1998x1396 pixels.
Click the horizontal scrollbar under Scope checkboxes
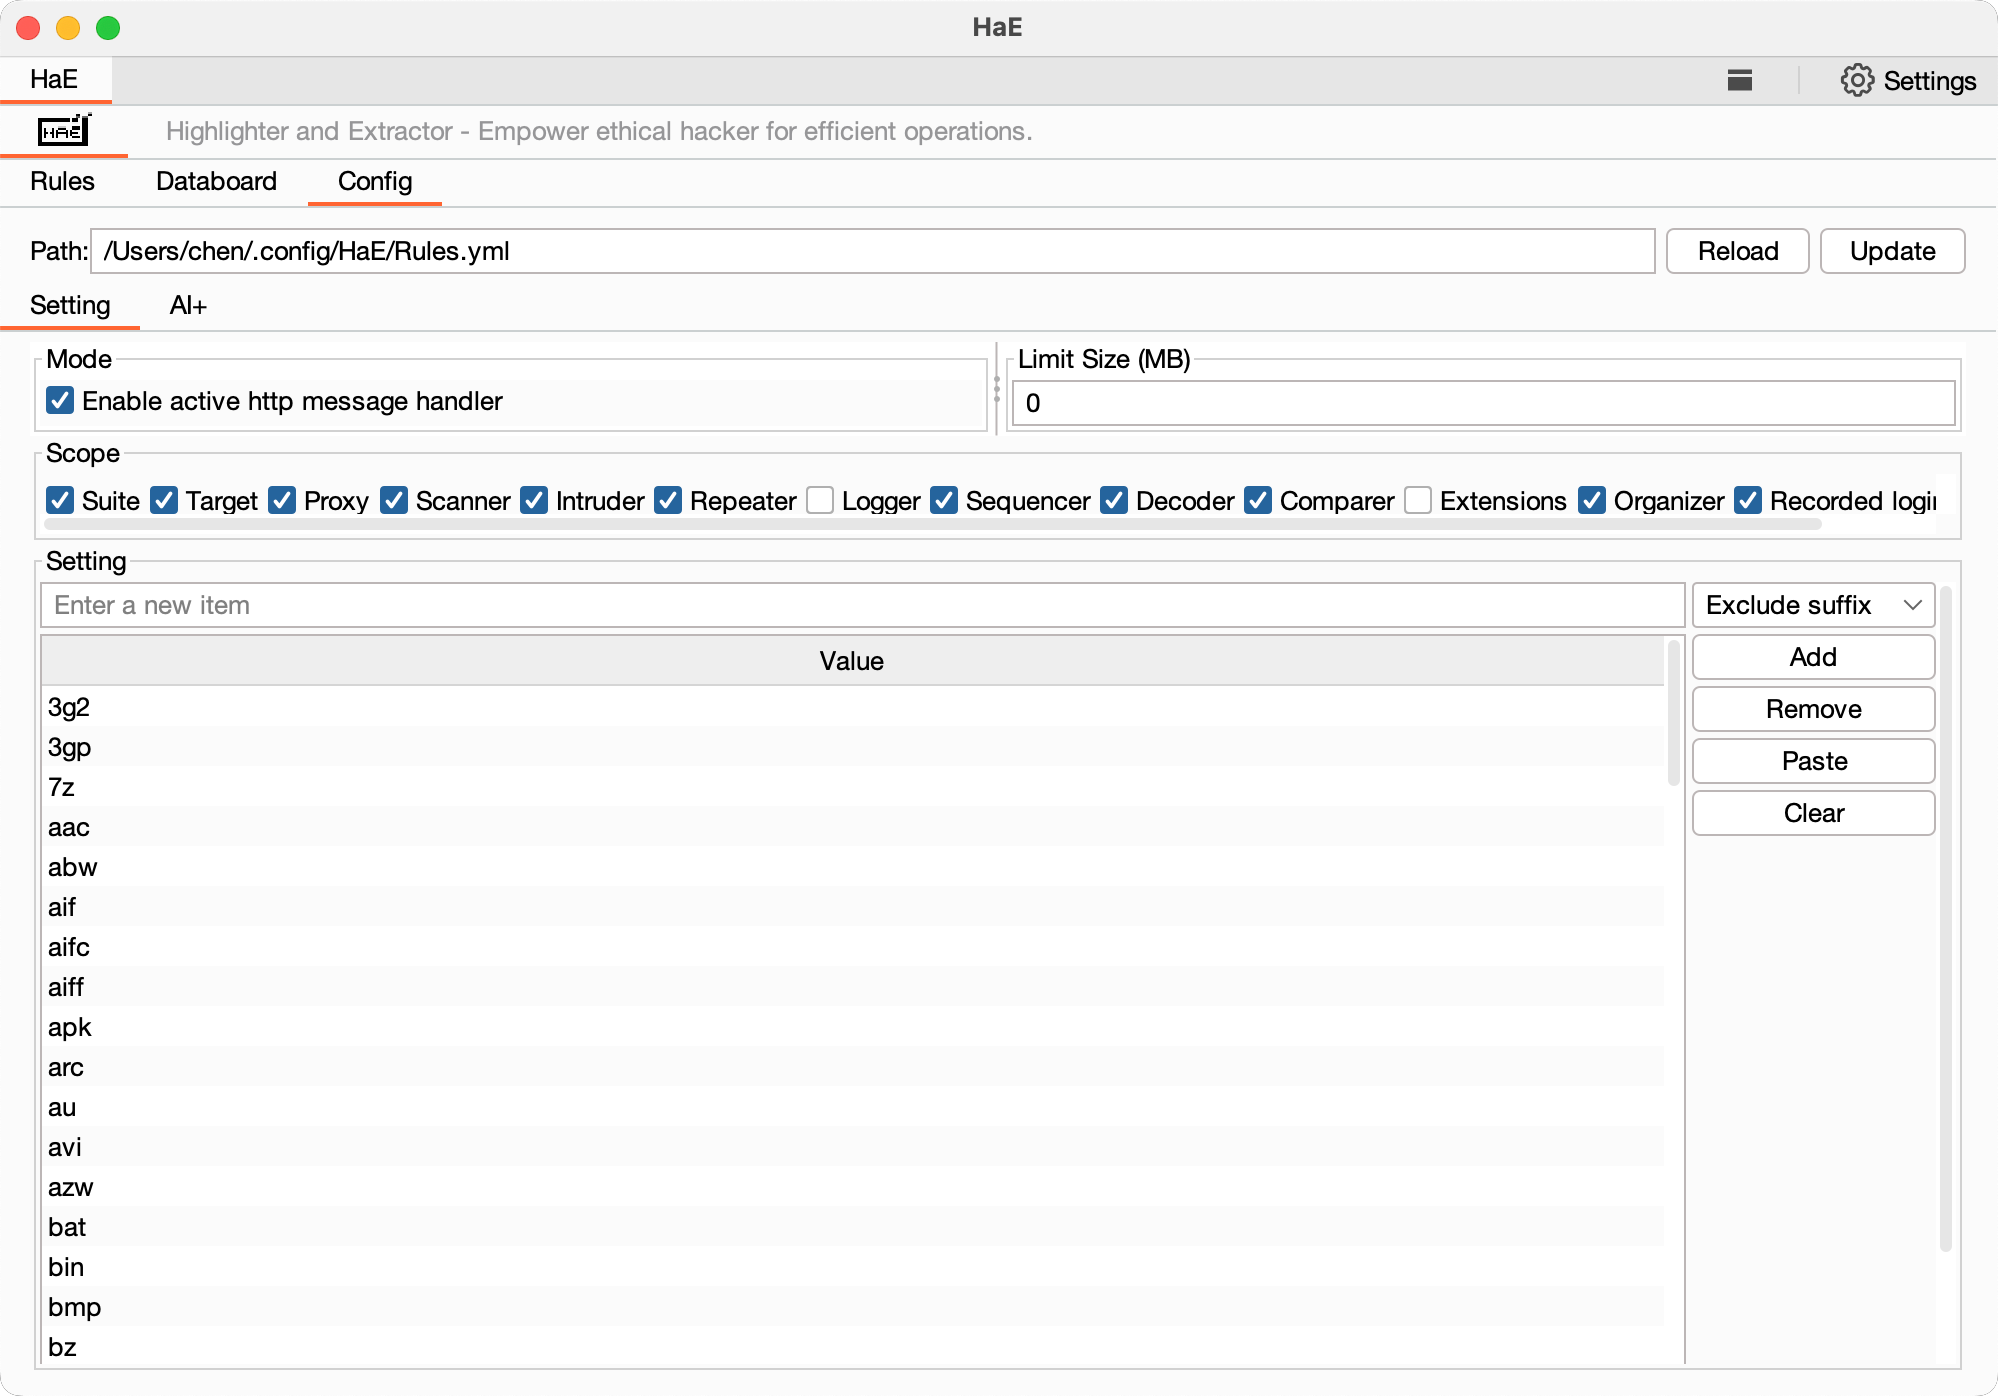(930, 524)
